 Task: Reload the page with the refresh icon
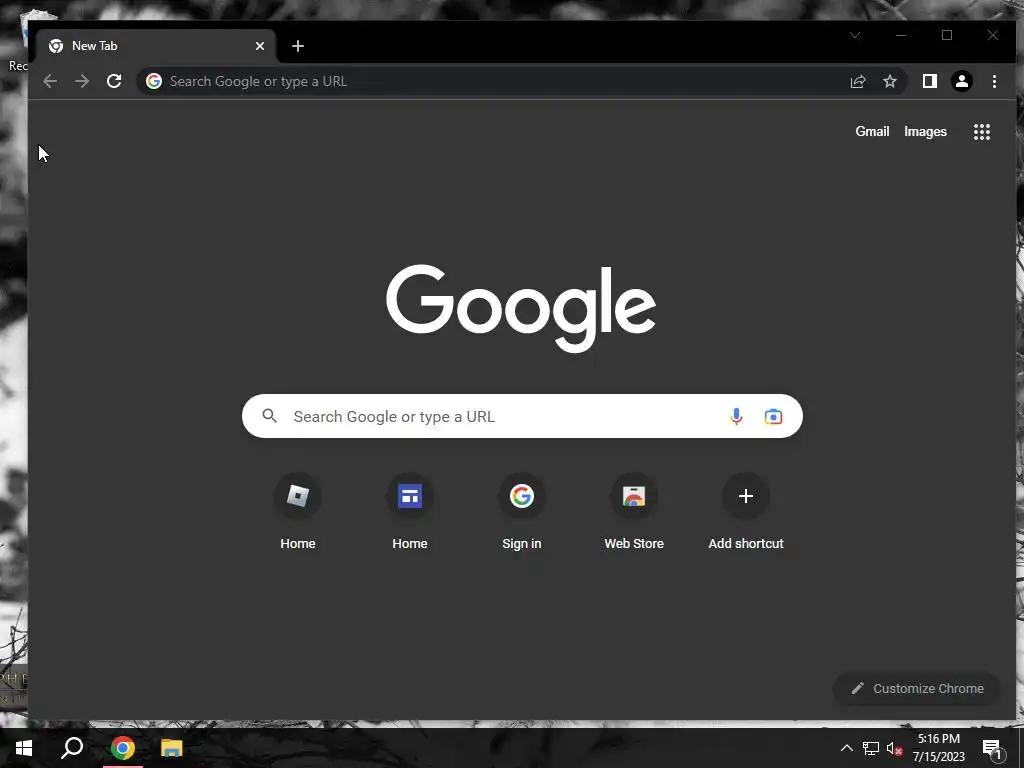114,81
